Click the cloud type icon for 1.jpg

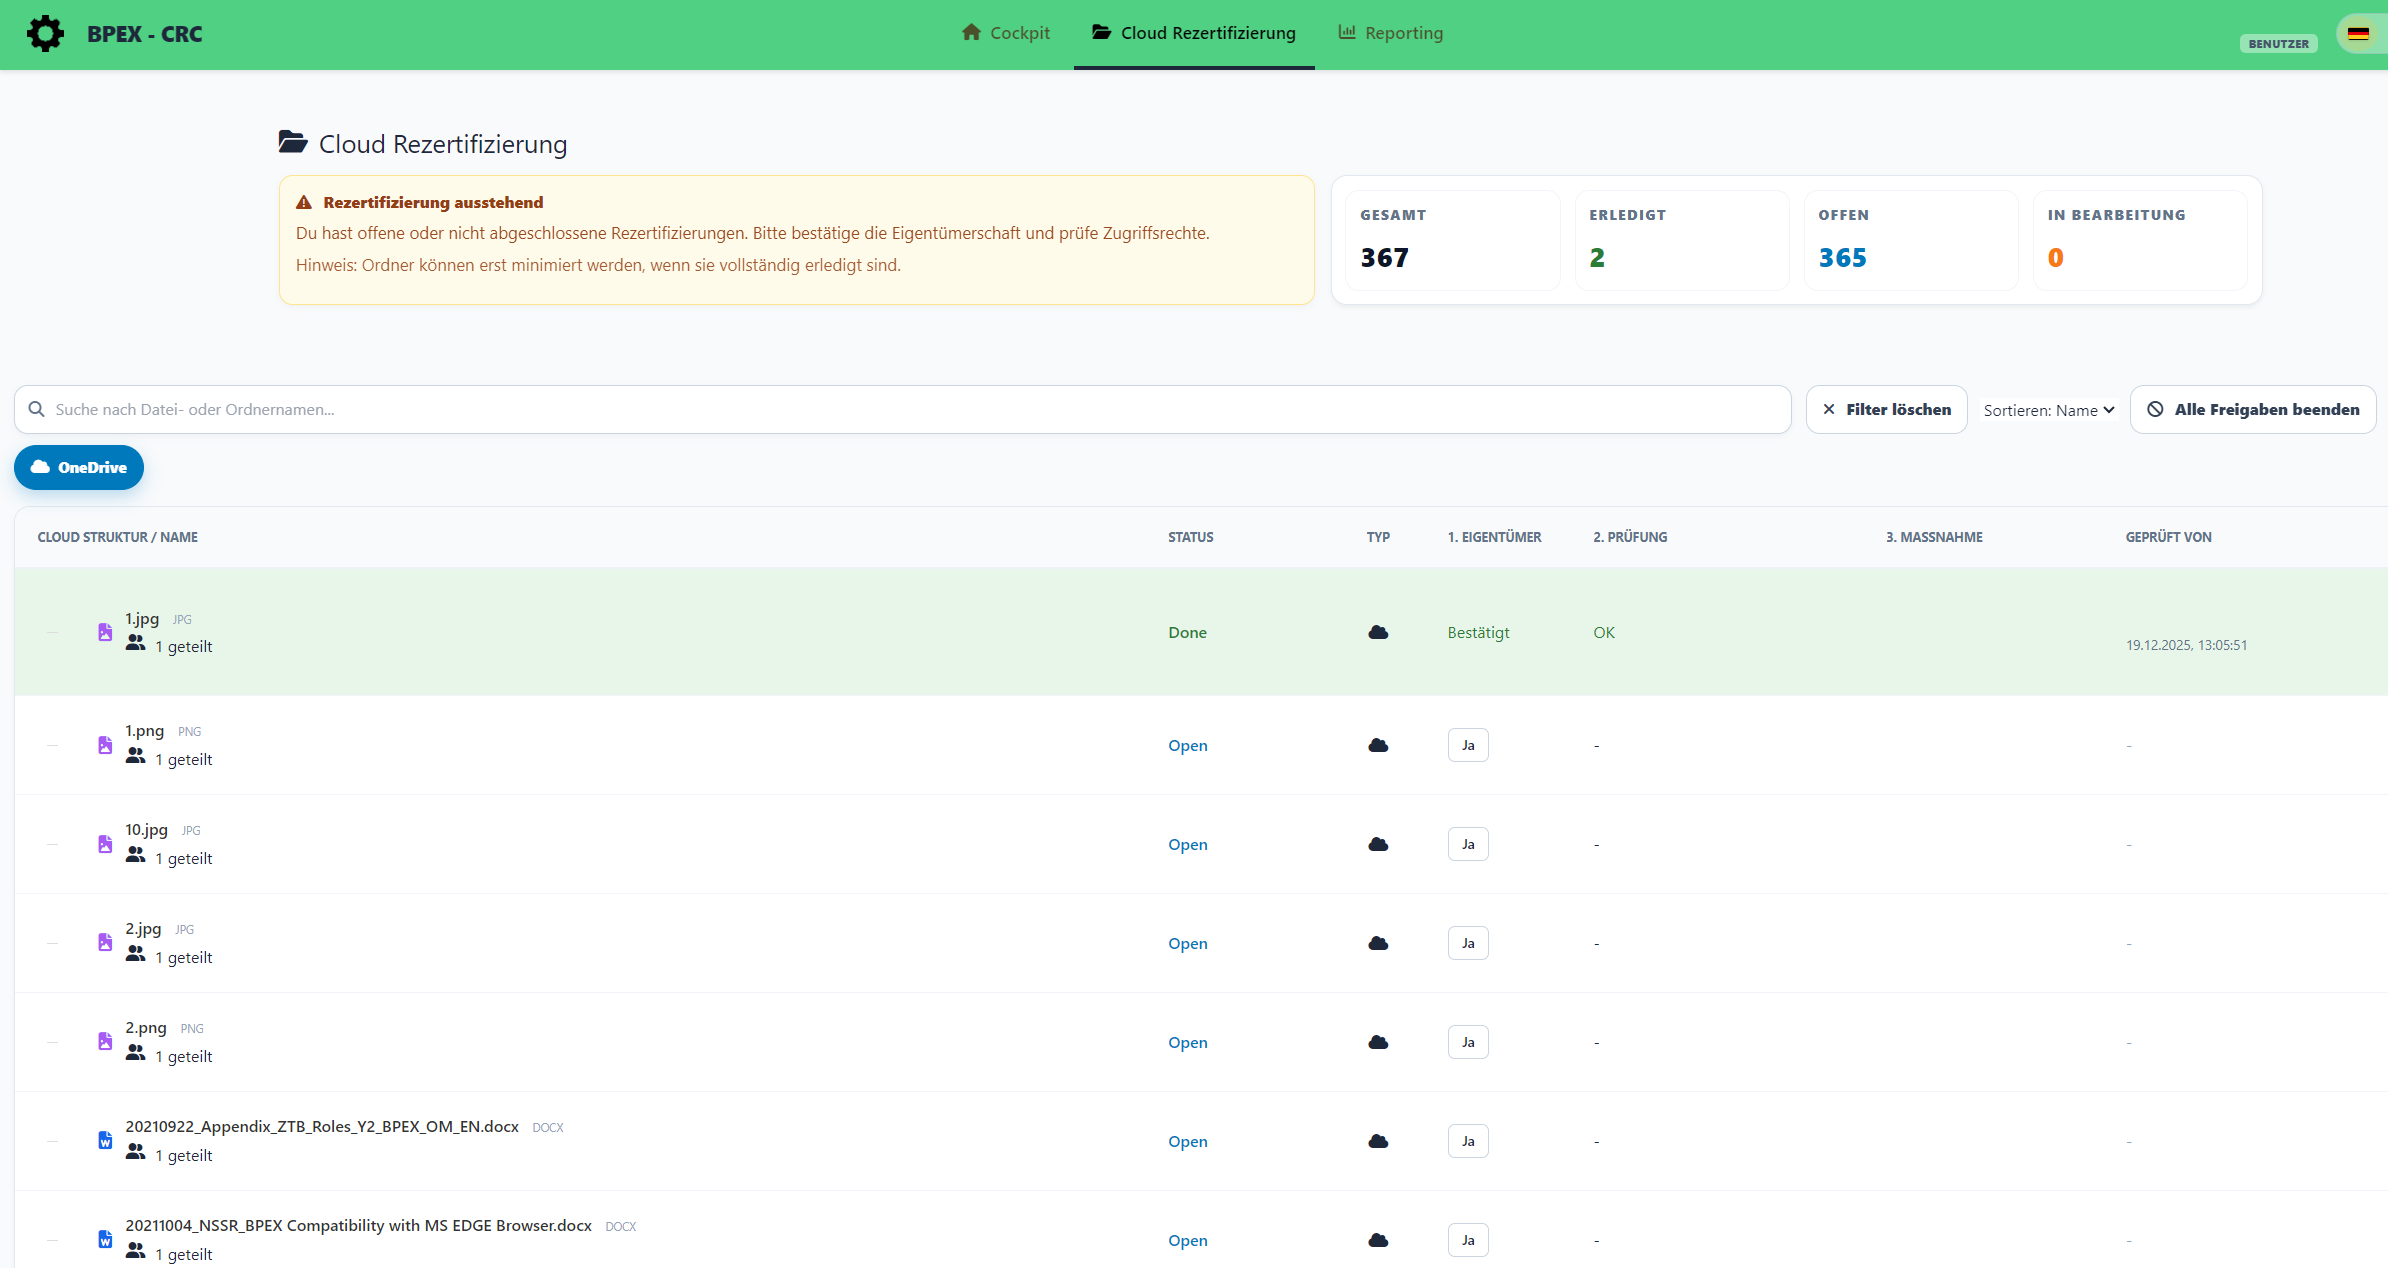1378,632
